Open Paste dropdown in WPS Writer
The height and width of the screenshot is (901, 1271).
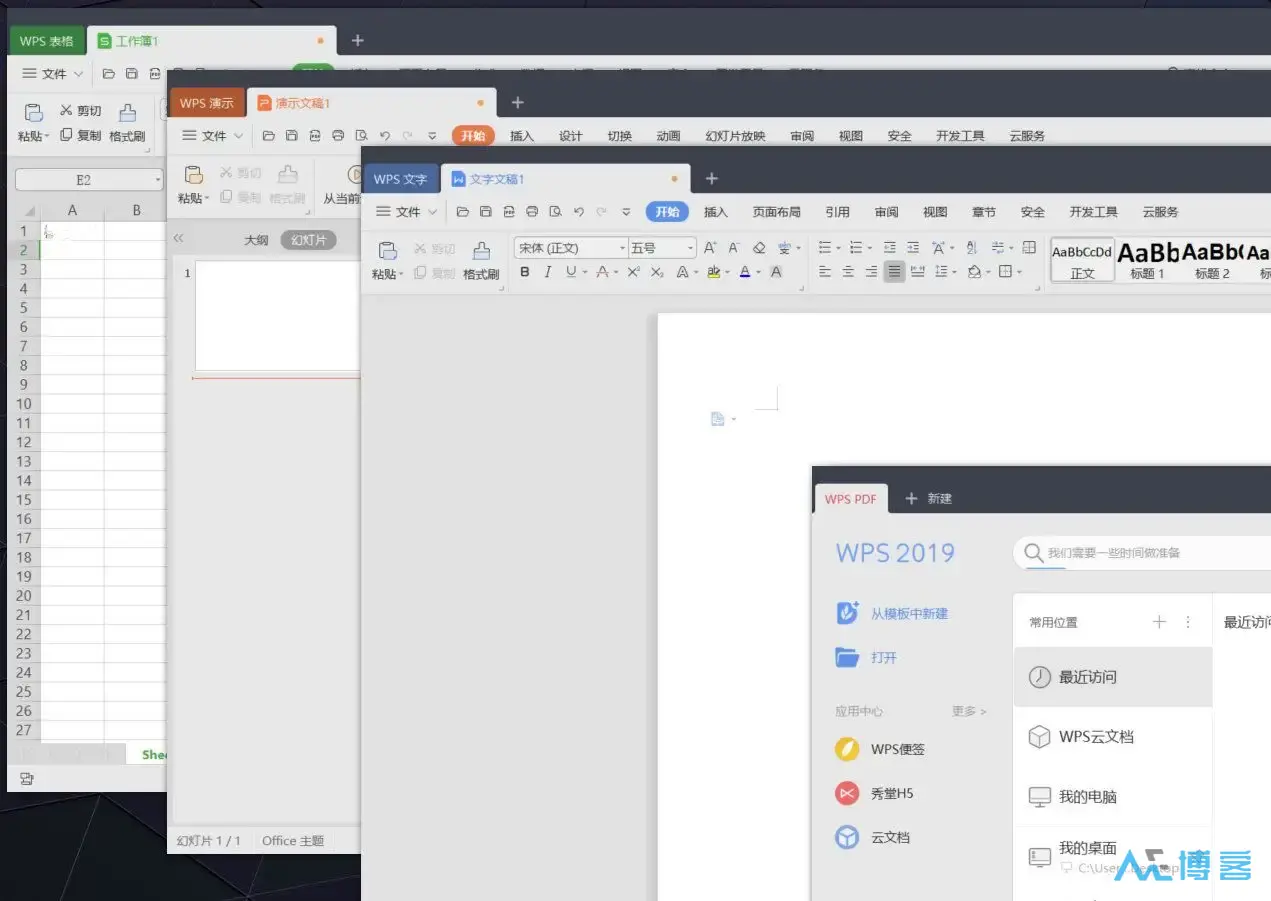click(401, 275)
